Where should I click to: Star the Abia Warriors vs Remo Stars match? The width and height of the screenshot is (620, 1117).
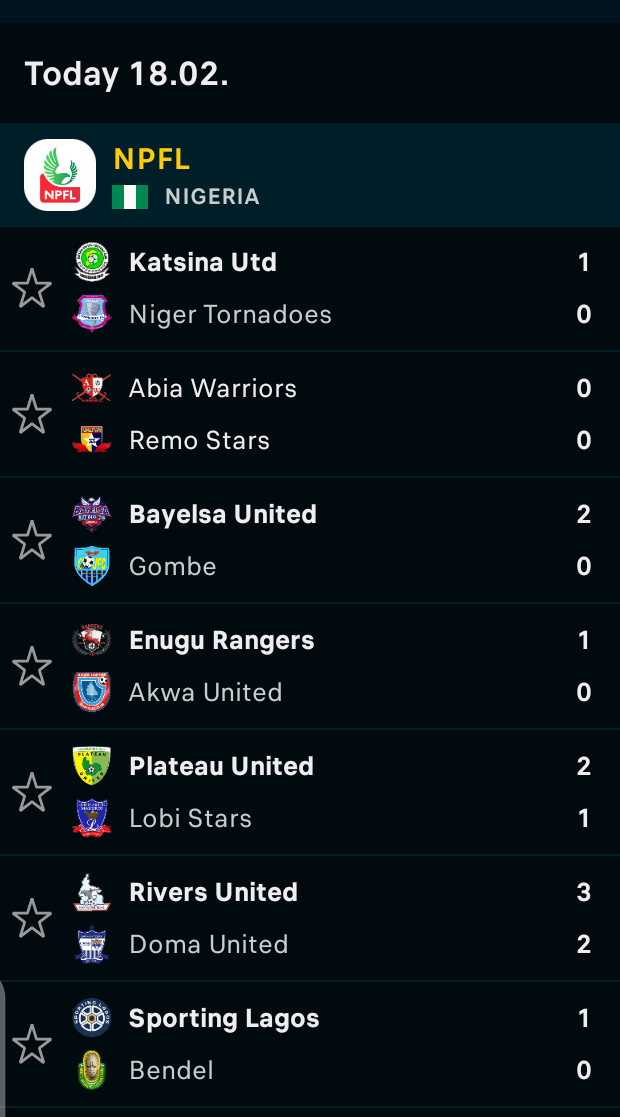[x=32, y=414]
